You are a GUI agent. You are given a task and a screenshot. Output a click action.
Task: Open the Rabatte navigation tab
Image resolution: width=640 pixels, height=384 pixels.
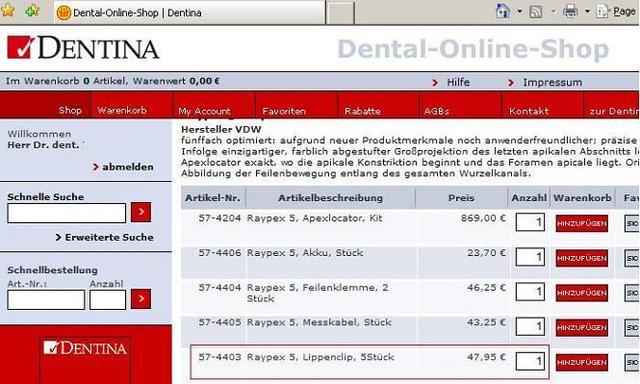click(362, 111)
